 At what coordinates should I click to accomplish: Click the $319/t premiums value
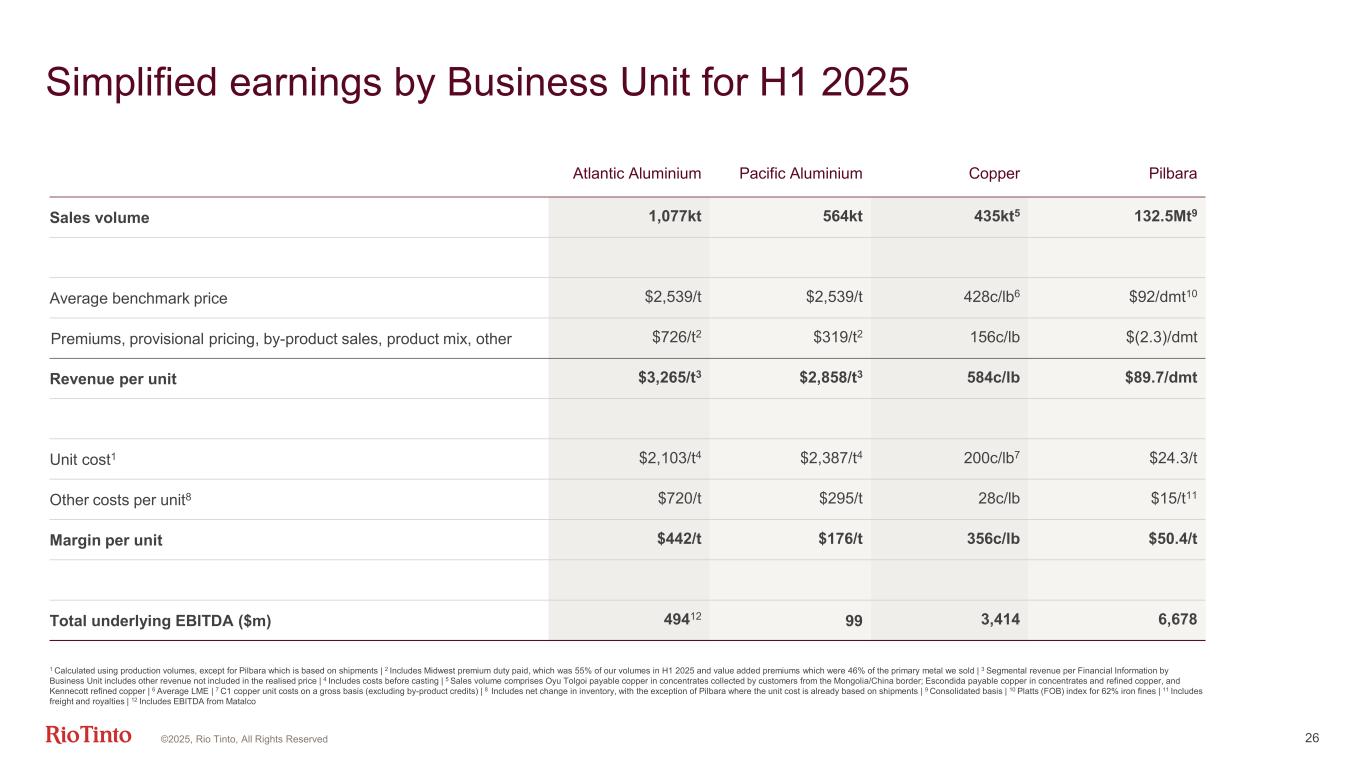[x=838, y=337]
